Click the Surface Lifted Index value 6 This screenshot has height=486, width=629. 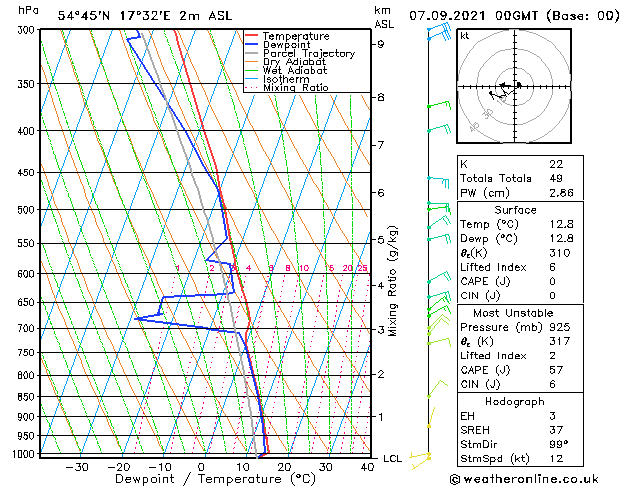[553, 267]
